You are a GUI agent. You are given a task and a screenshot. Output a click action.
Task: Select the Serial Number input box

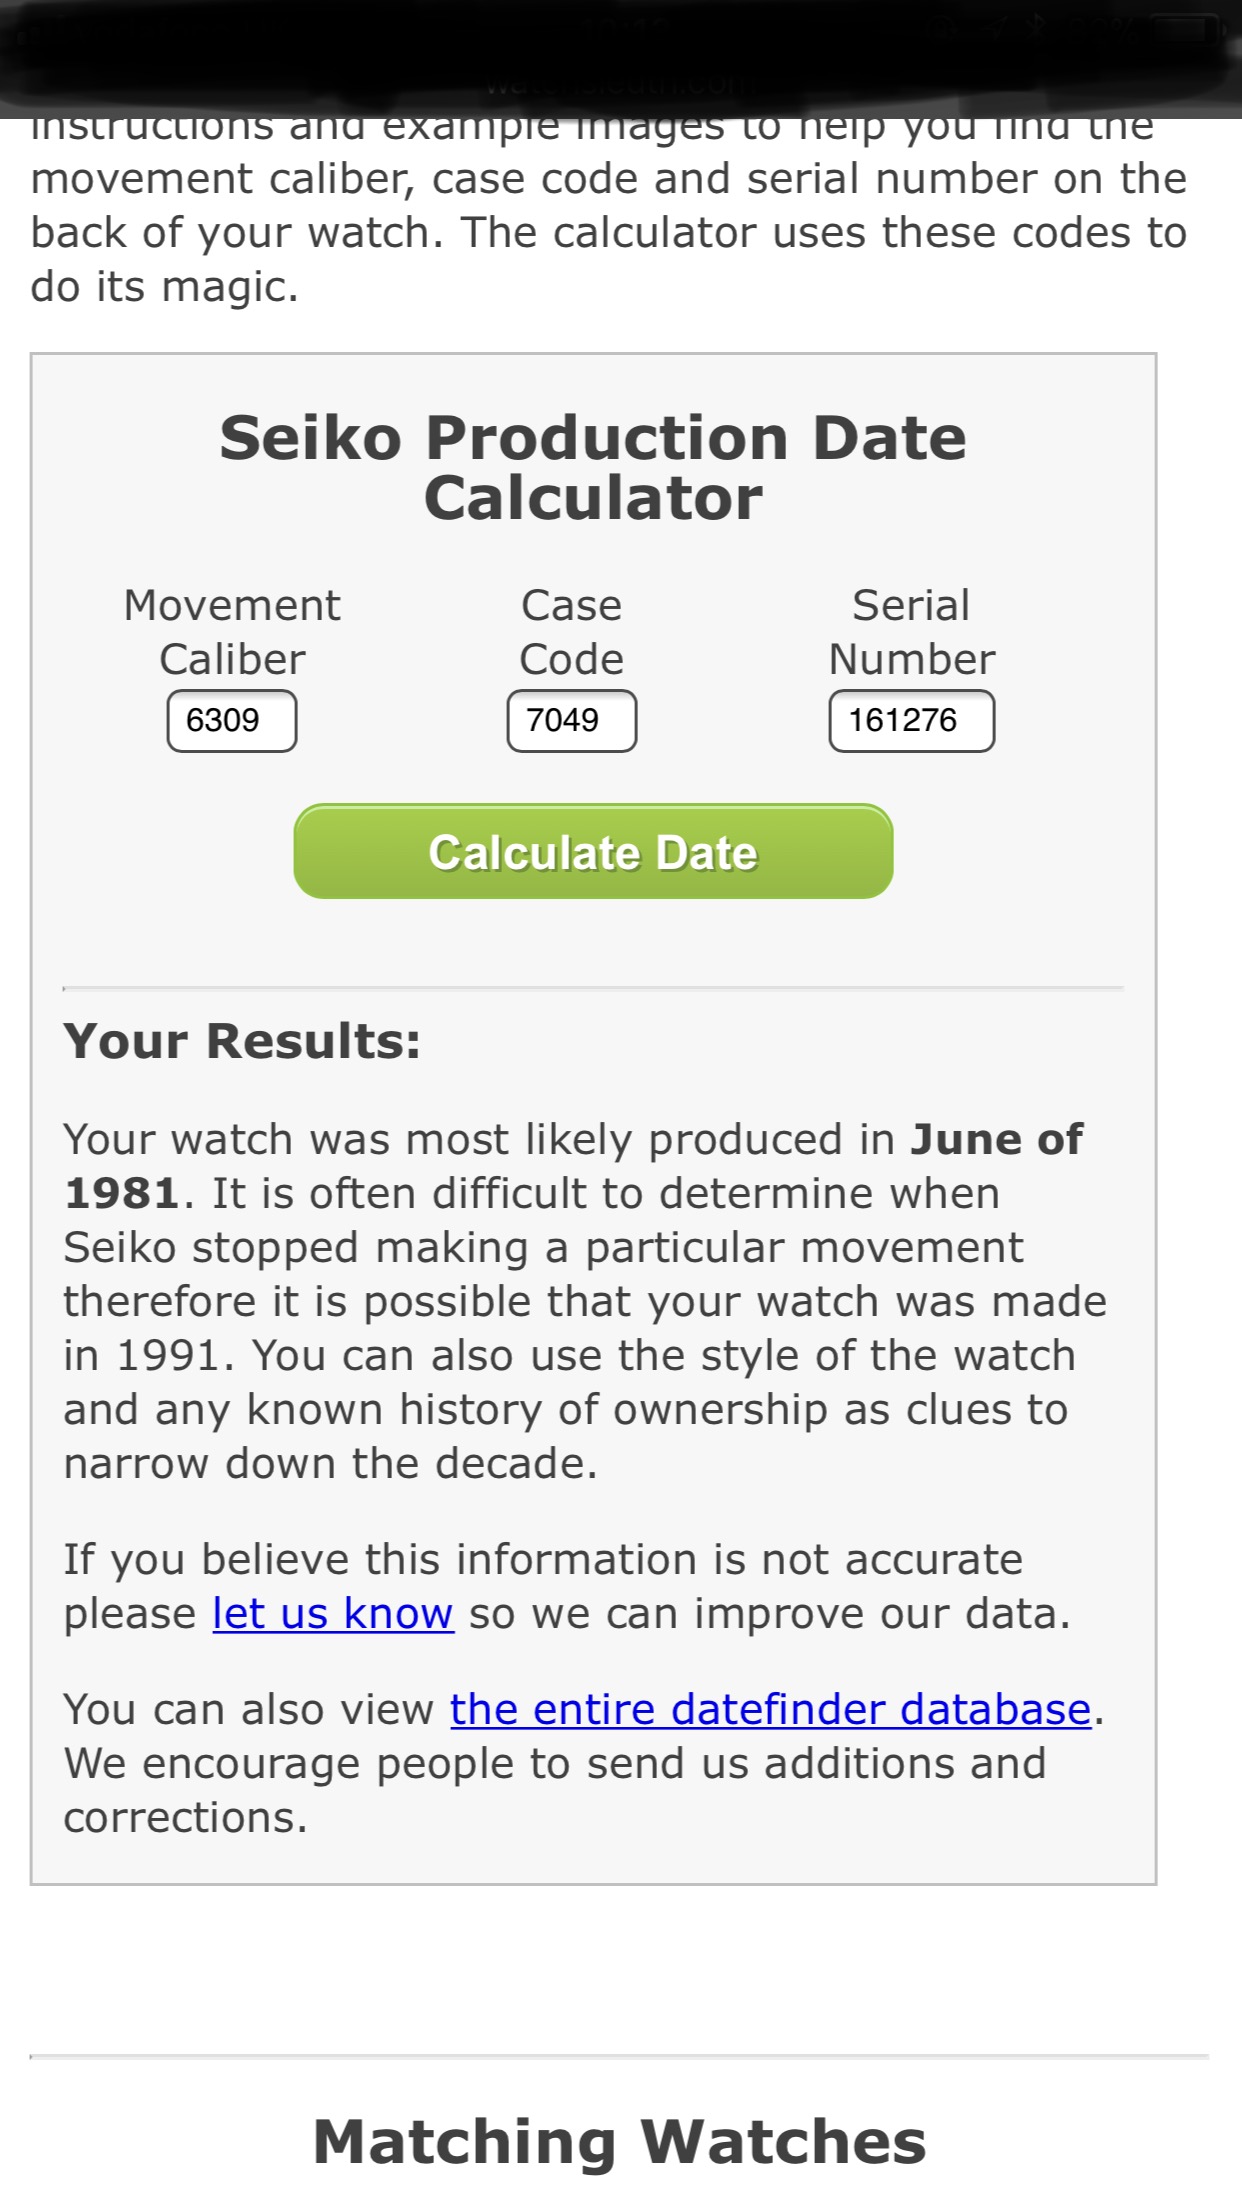pyautogui.click(x=911, y=720)
